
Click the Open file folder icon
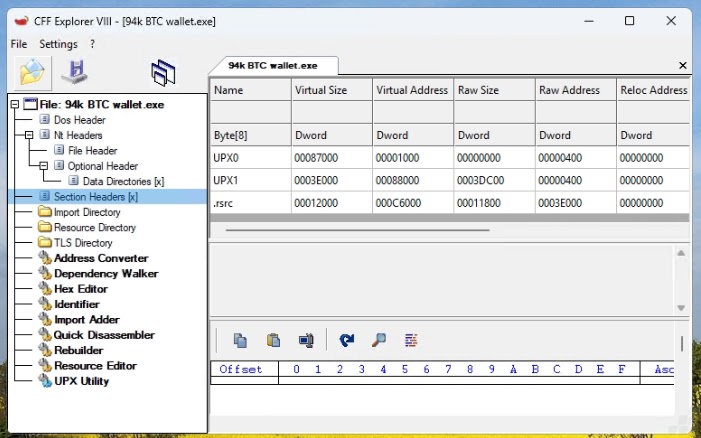click(x=33, y=73)
